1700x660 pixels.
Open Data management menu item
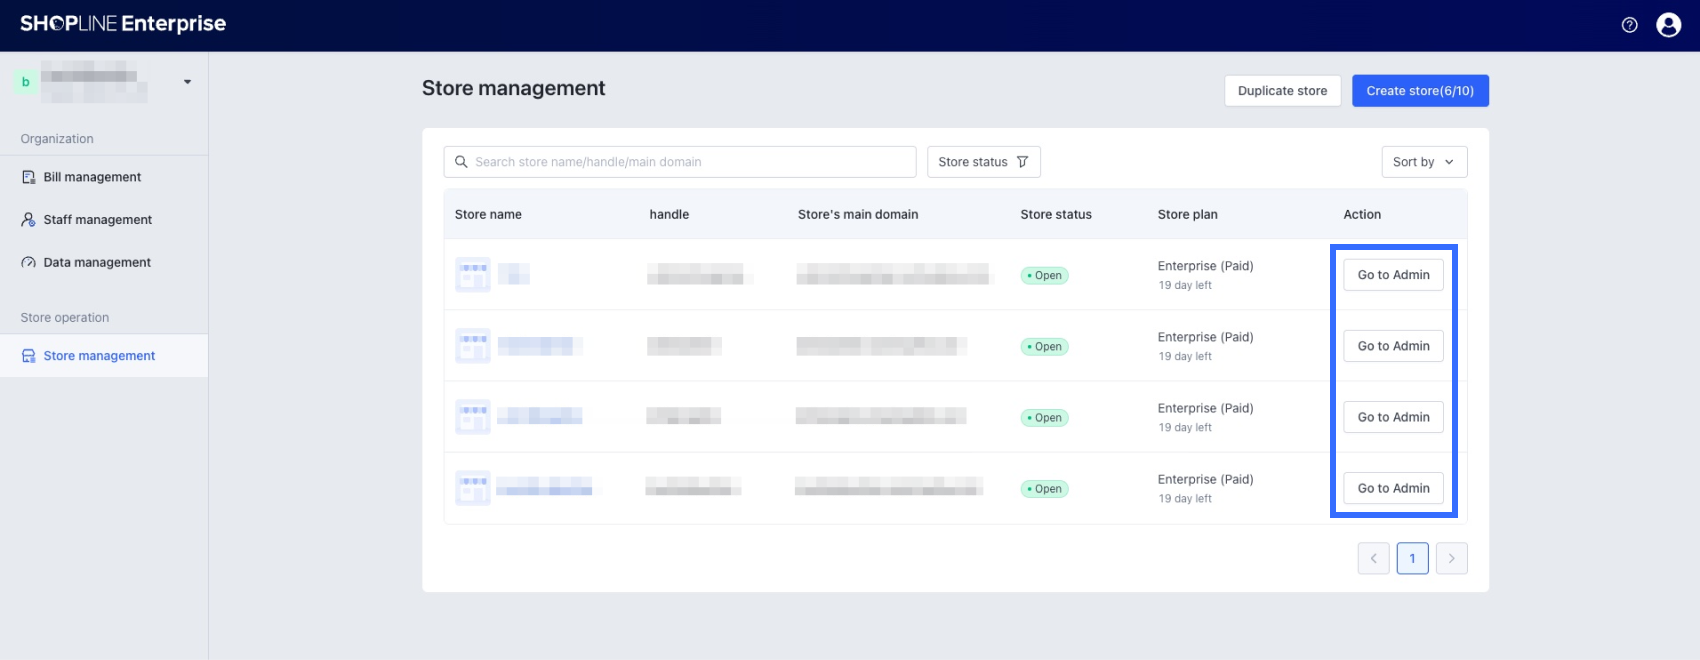tap(104, 263)
